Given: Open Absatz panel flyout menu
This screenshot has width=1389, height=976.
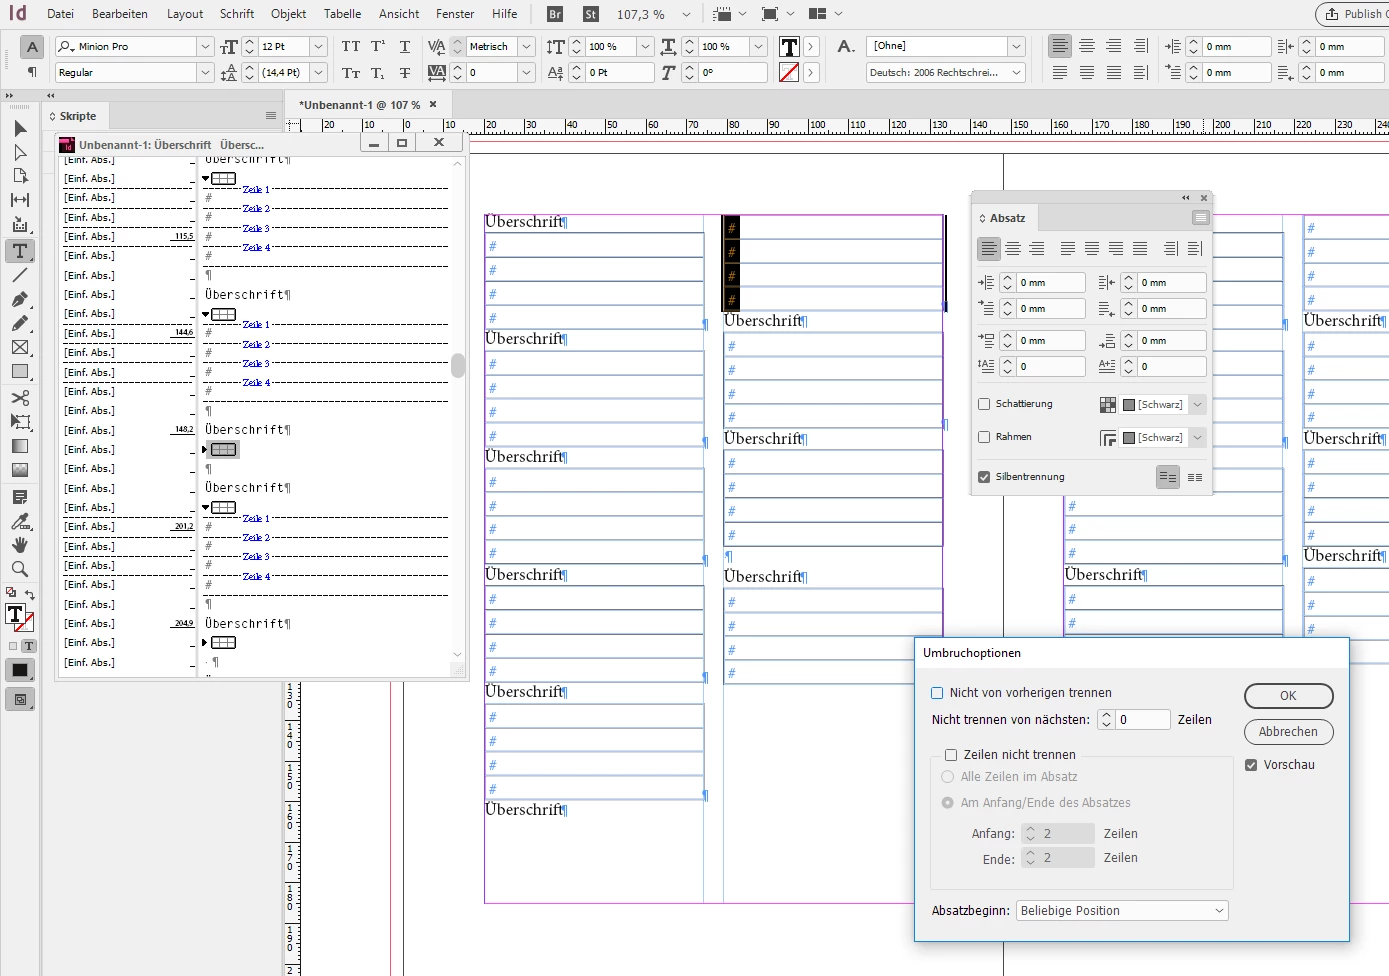Looking at the screenshot, I should pos(1200,218).
